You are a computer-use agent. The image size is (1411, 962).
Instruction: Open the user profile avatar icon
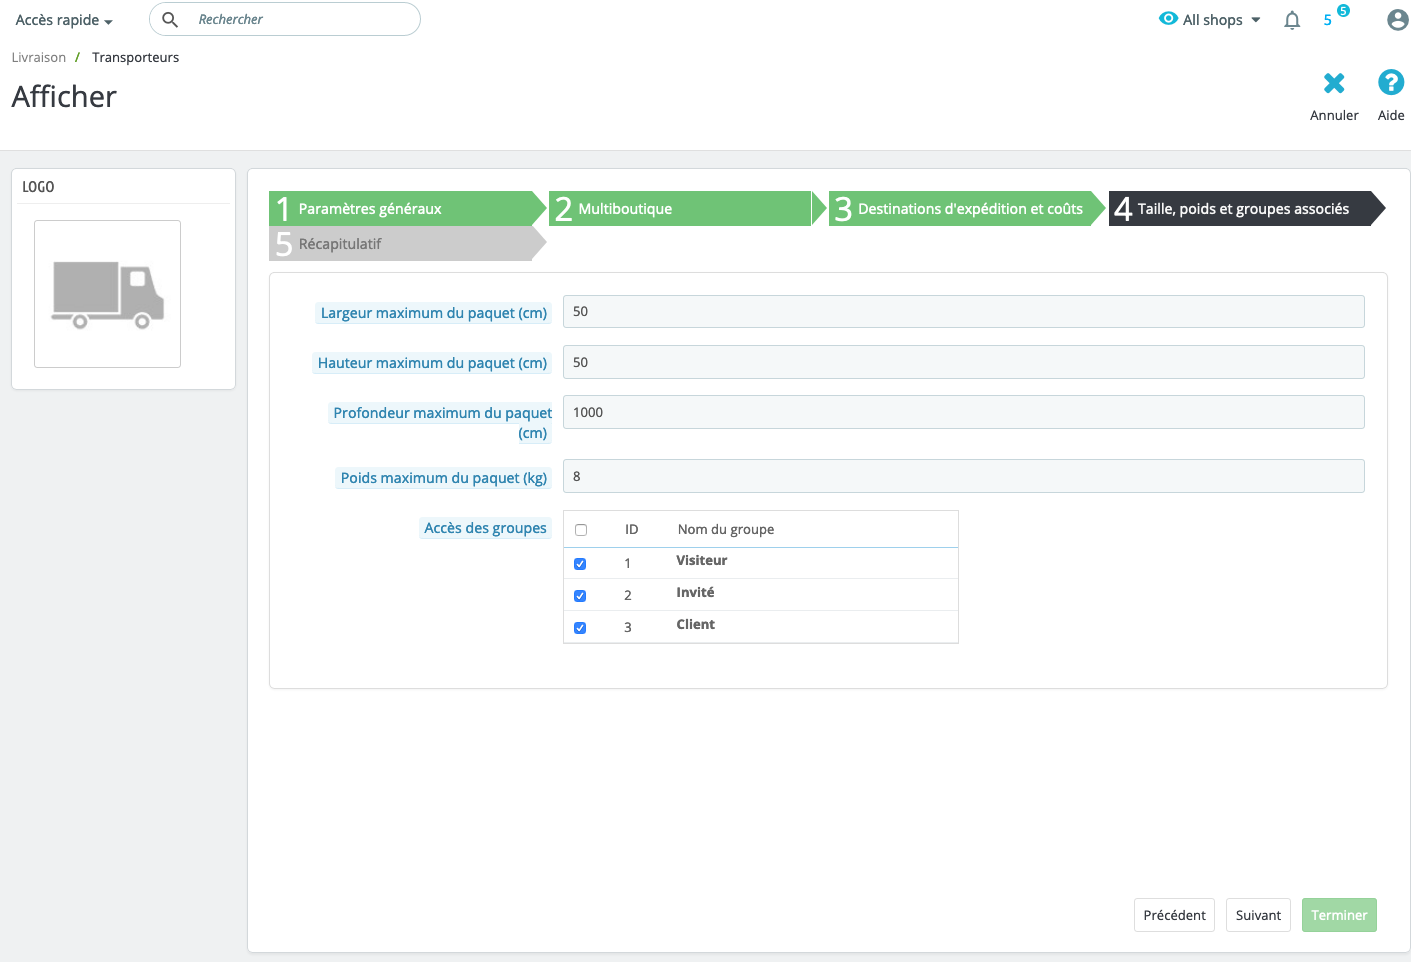pos(1397,20)
